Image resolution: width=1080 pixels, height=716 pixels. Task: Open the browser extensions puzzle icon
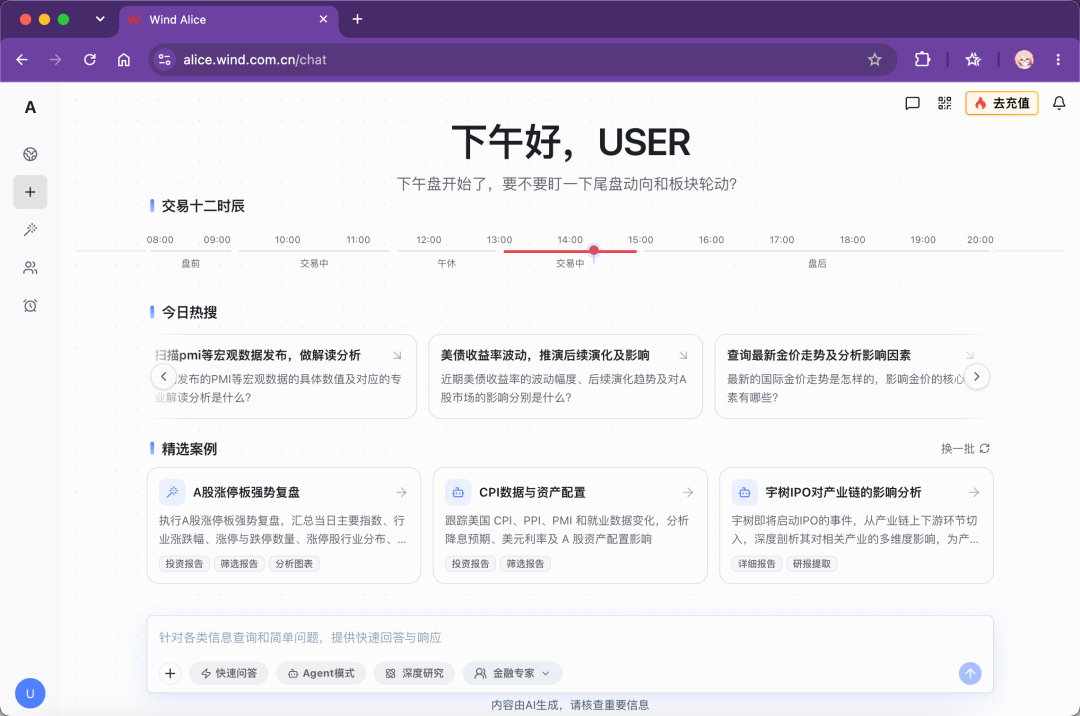pos(922,60)
